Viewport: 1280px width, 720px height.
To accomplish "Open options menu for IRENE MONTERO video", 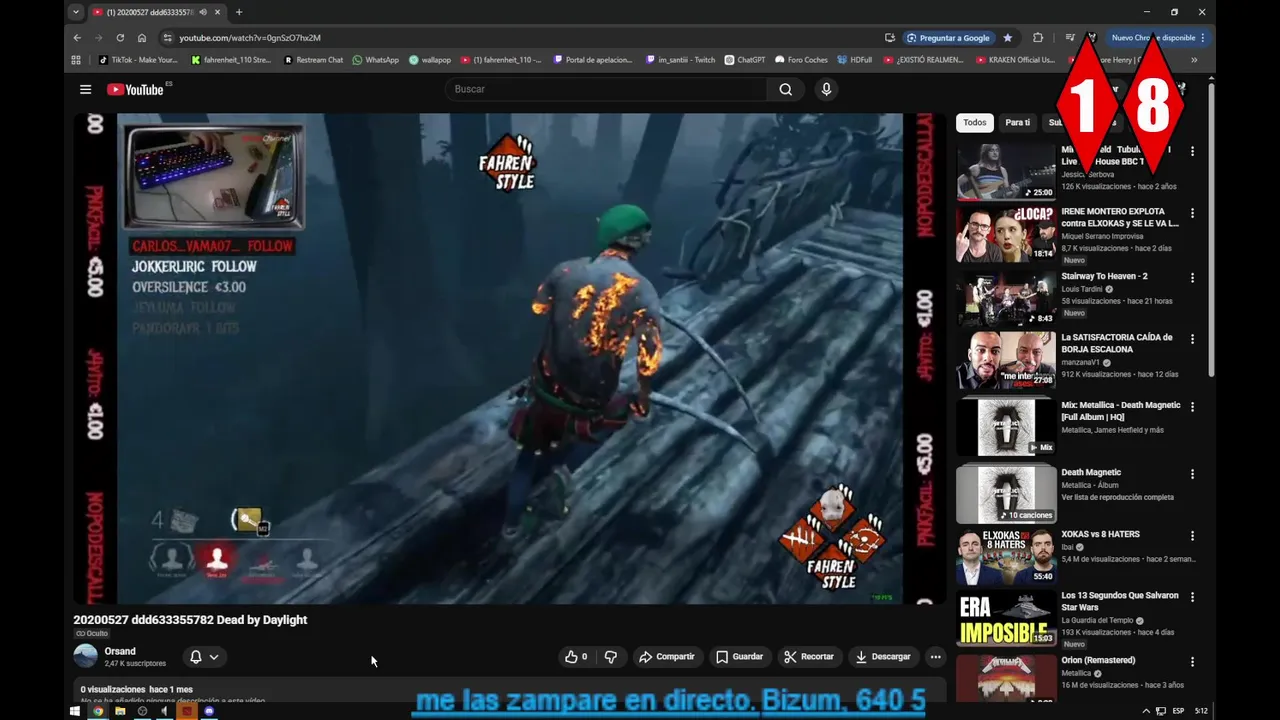I will point(1192,213).
